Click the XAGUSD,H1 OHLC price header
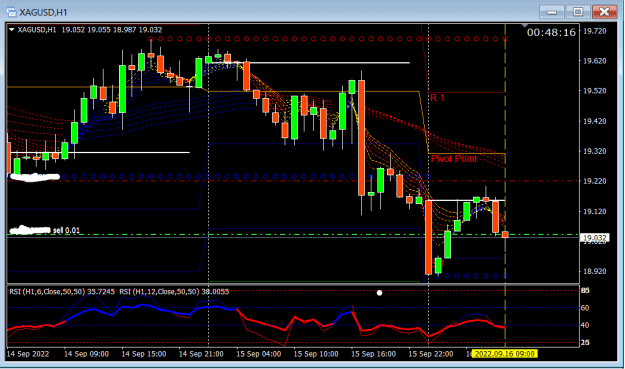The width and height of the screenshot is (625, 369). [x=89, y=29]
